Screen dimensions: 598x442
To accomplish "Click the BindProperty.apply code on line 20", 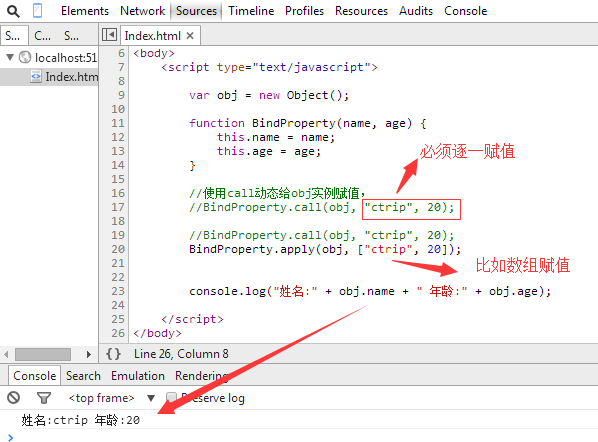I will pyautogui.click(x=325, y=249).
